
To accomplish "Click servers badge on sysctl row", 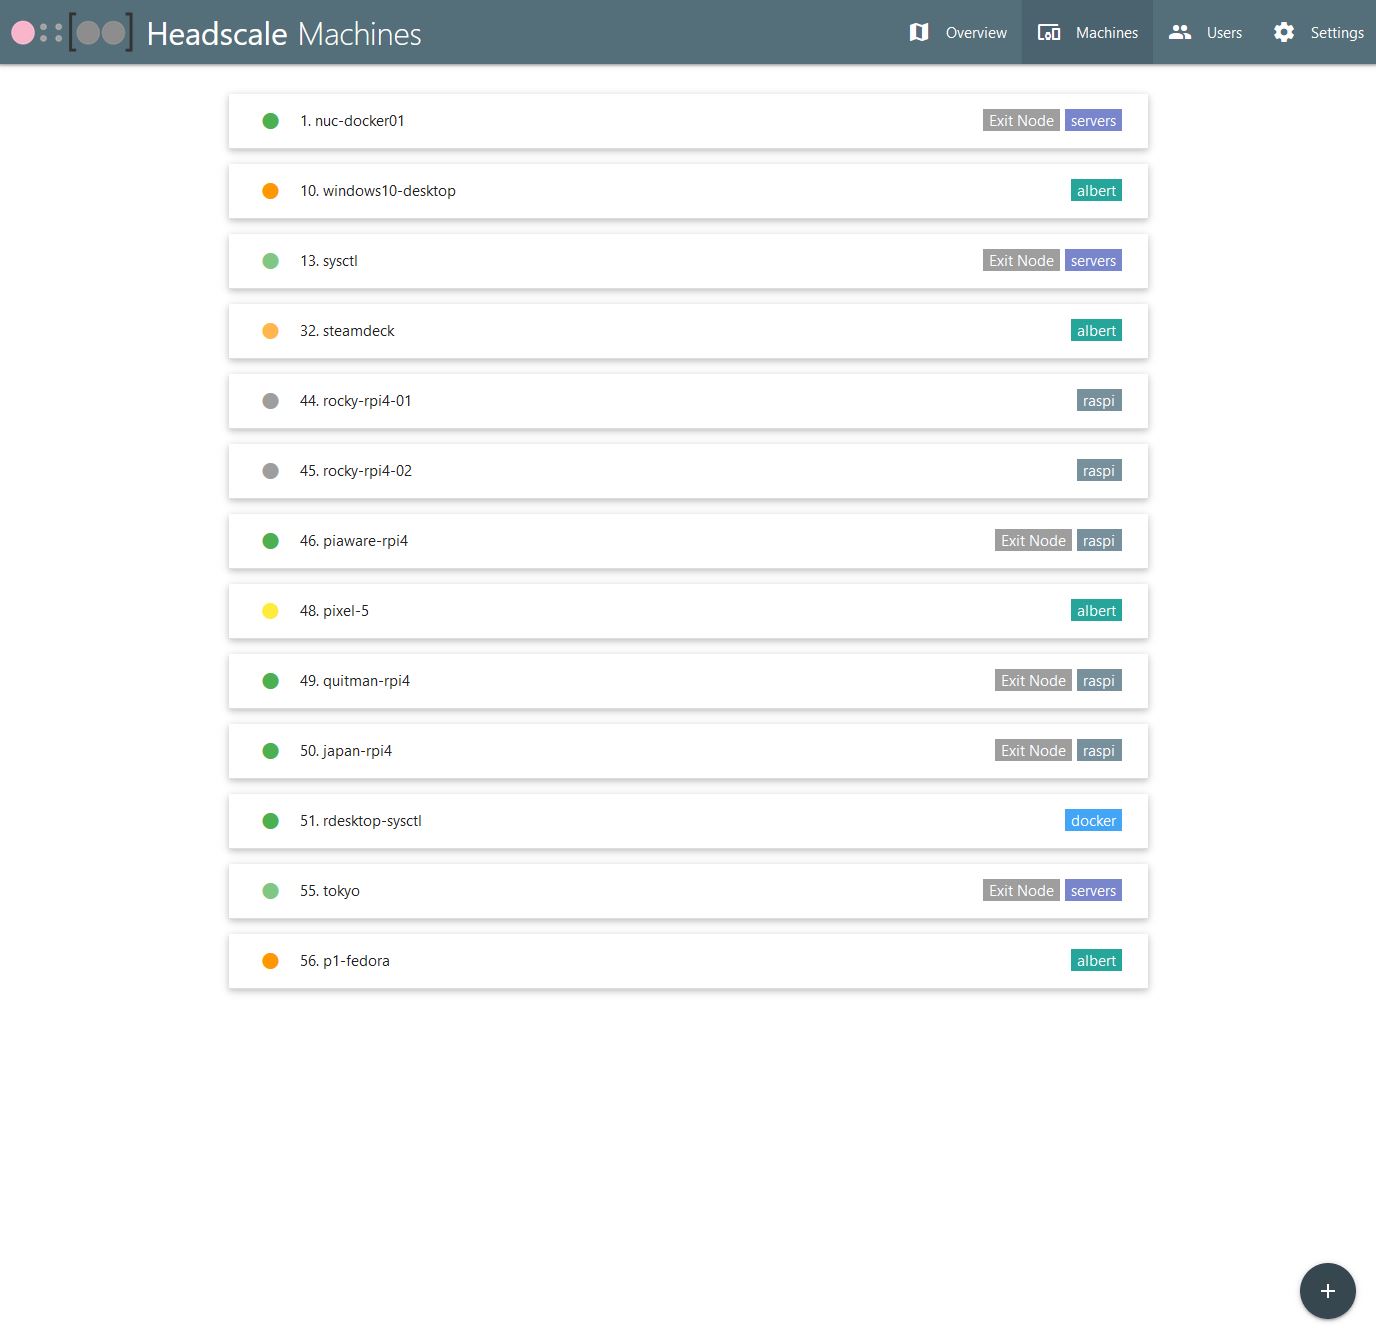I will (1093, 261).
